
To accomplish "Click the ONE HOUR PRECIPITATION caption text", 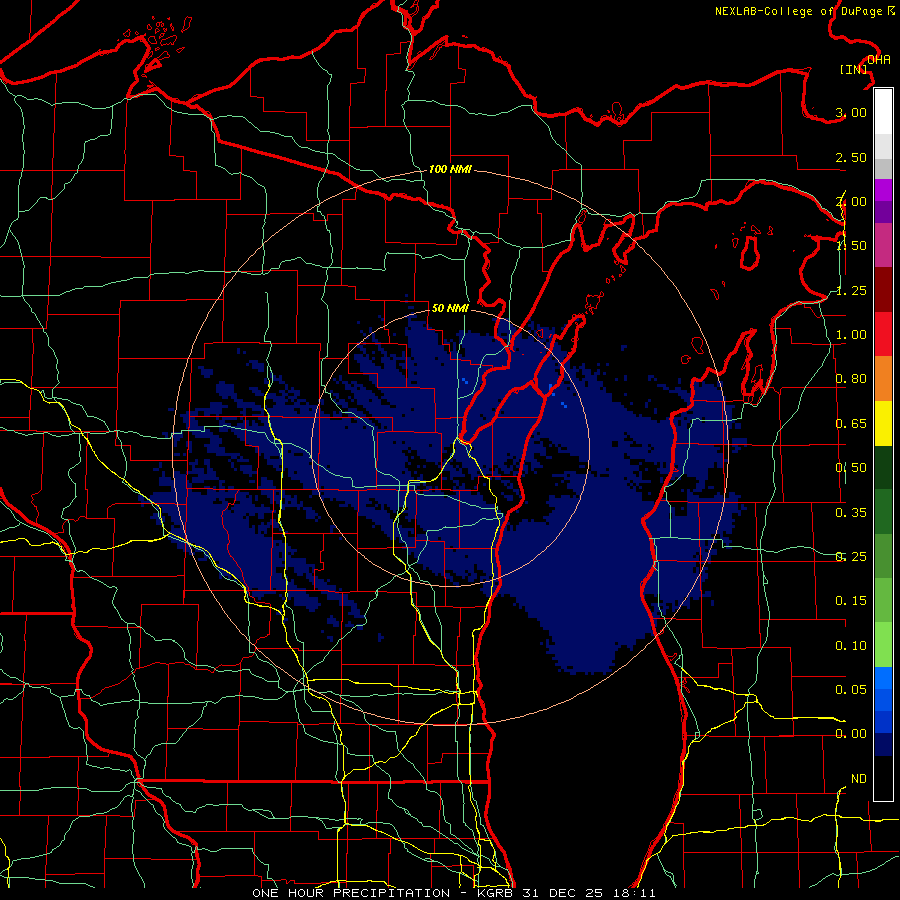I will (x=351, y=893).
